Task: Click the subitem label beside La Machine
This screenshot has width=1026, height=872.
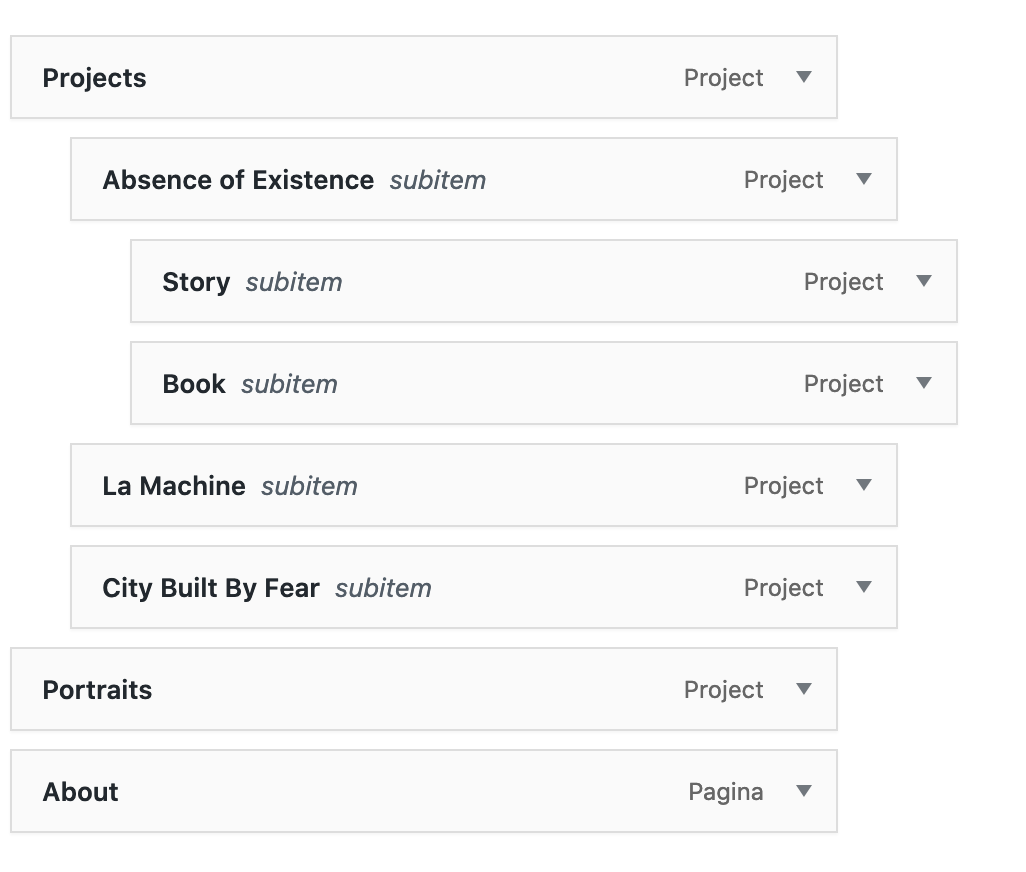Action: pos(309,487)
